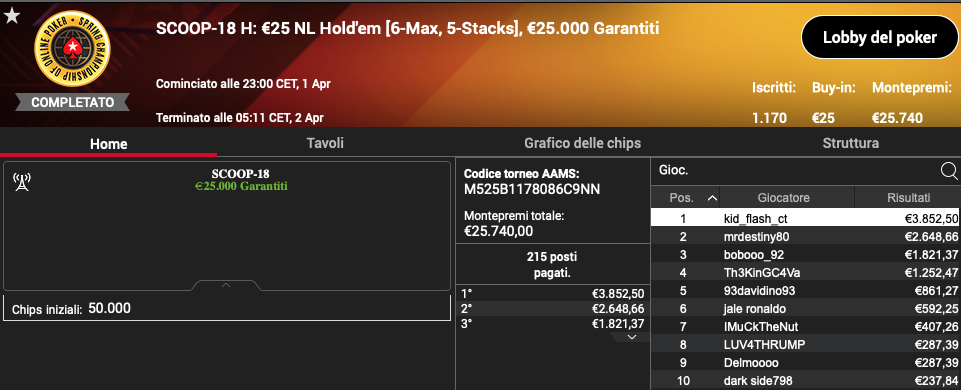Select player mrdestiny80 row
The width and height of the screenshot is (961, 390).
[805, 237]
